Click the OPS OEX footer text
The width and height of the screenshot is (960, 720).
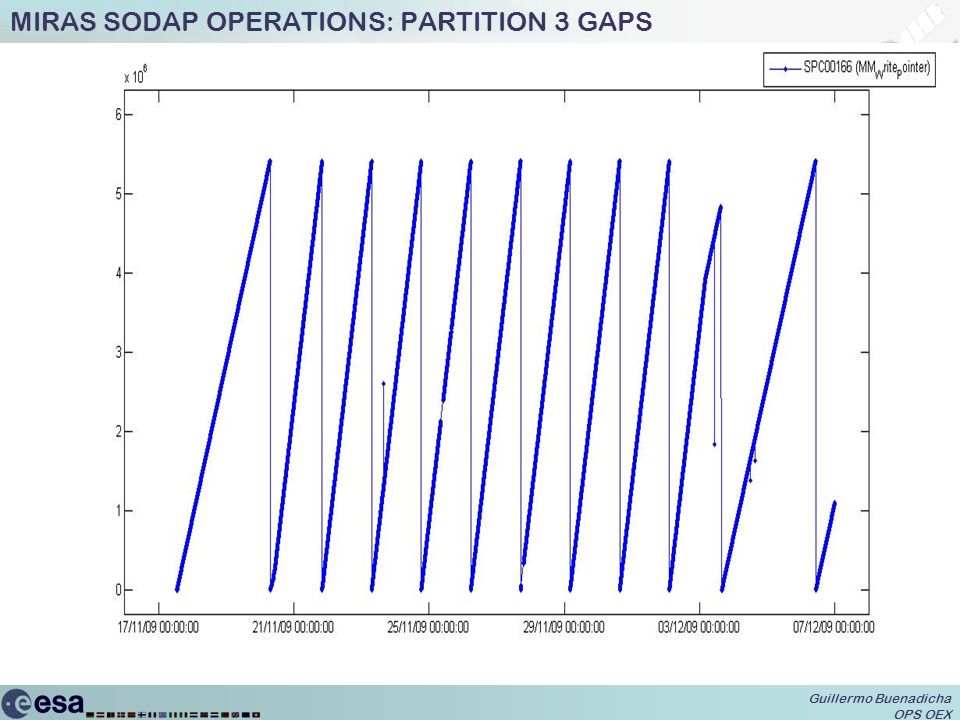[x=923, y=714]
